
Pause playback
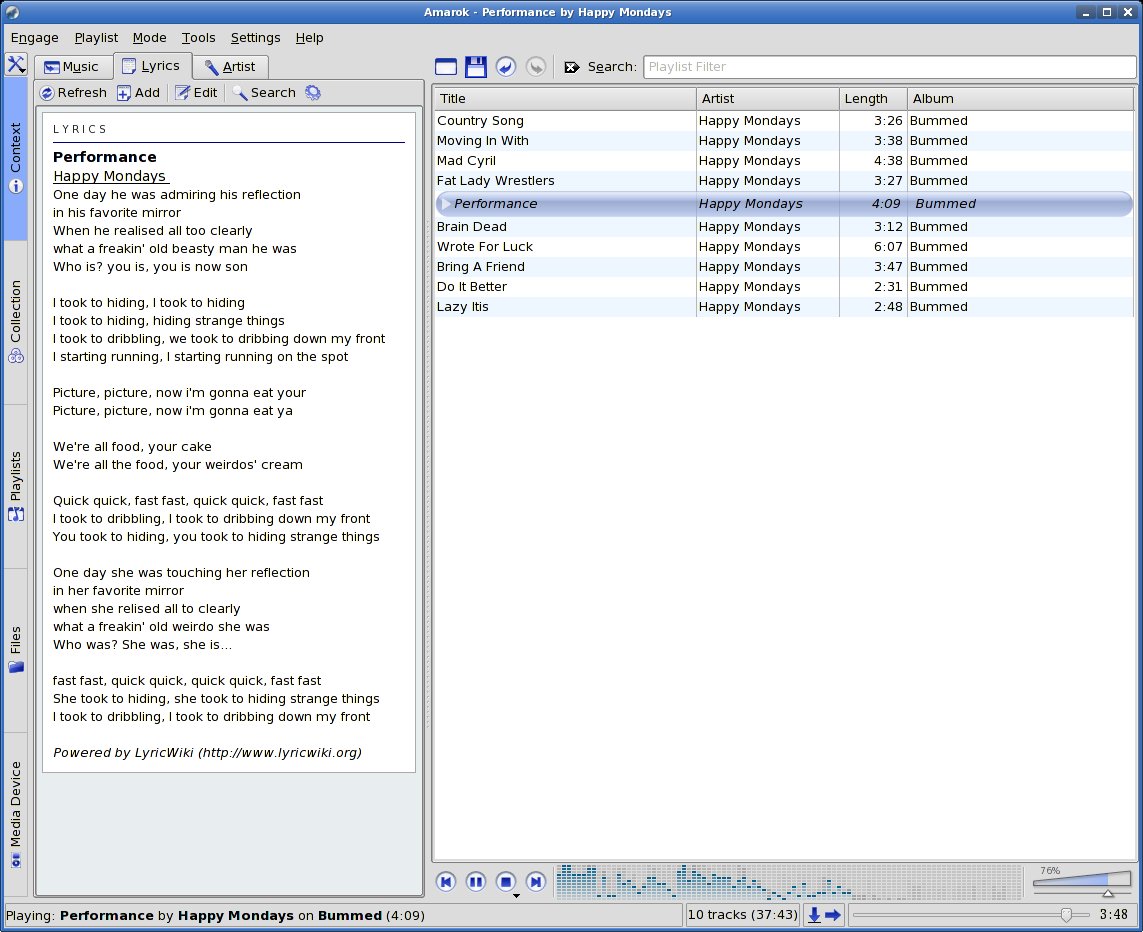(476, 882)
